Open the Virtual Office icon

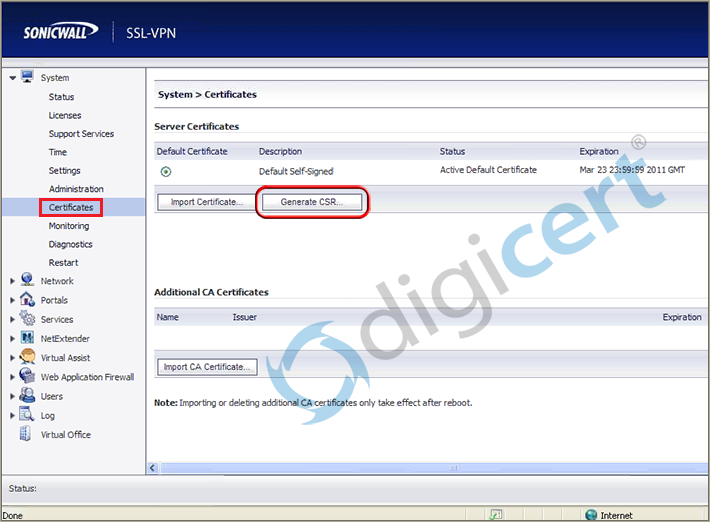28,434
